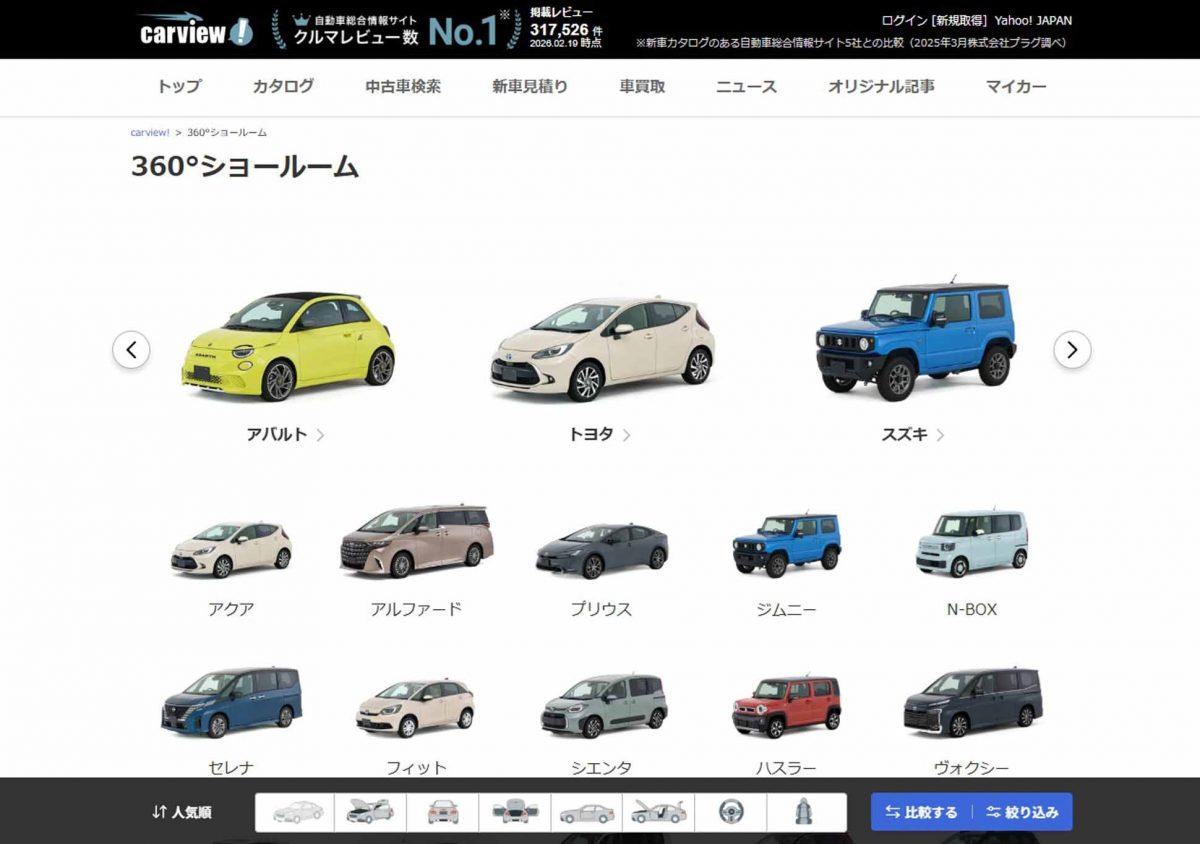Select the side view with doors open icon
Viewport: 1200px width, 844px height.
pos(658,812)
